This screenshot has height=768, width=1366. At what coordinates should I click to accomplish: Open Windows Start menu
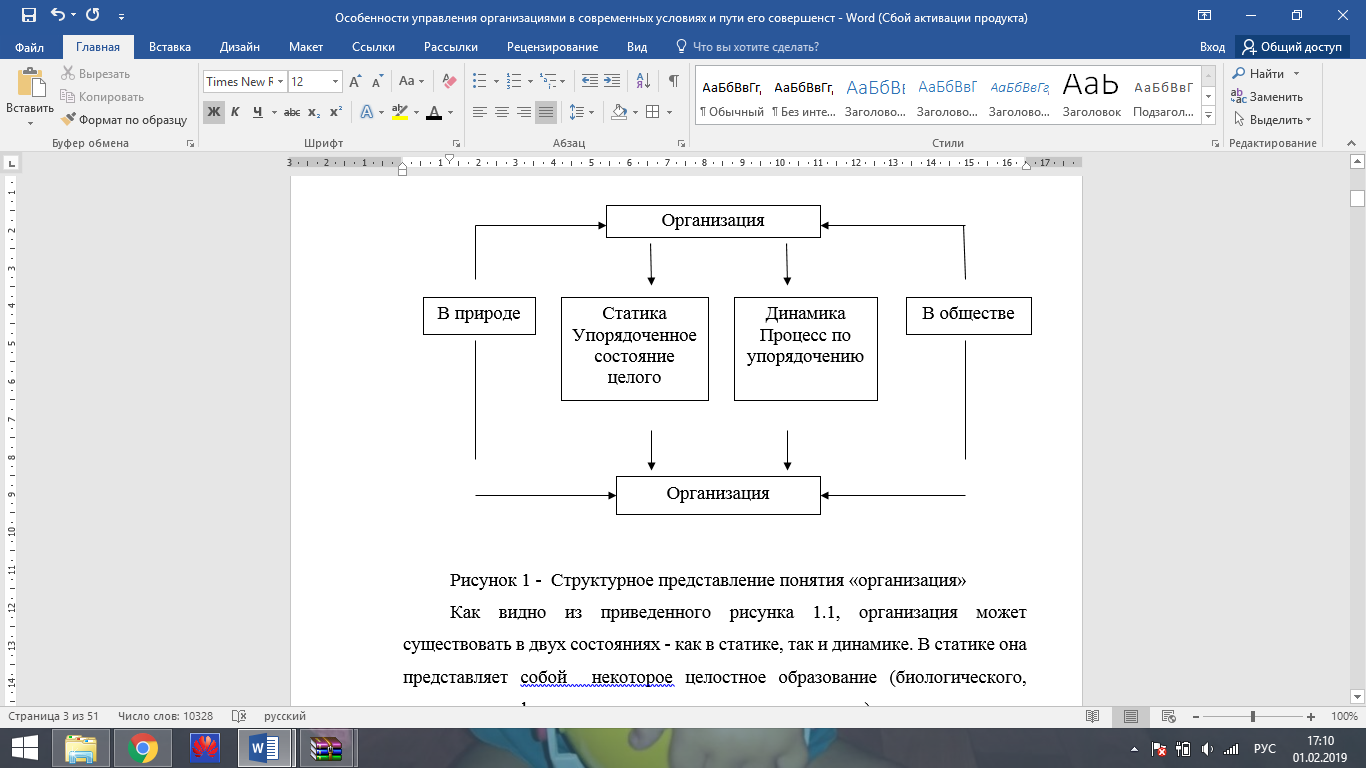[x=24, y=748]
